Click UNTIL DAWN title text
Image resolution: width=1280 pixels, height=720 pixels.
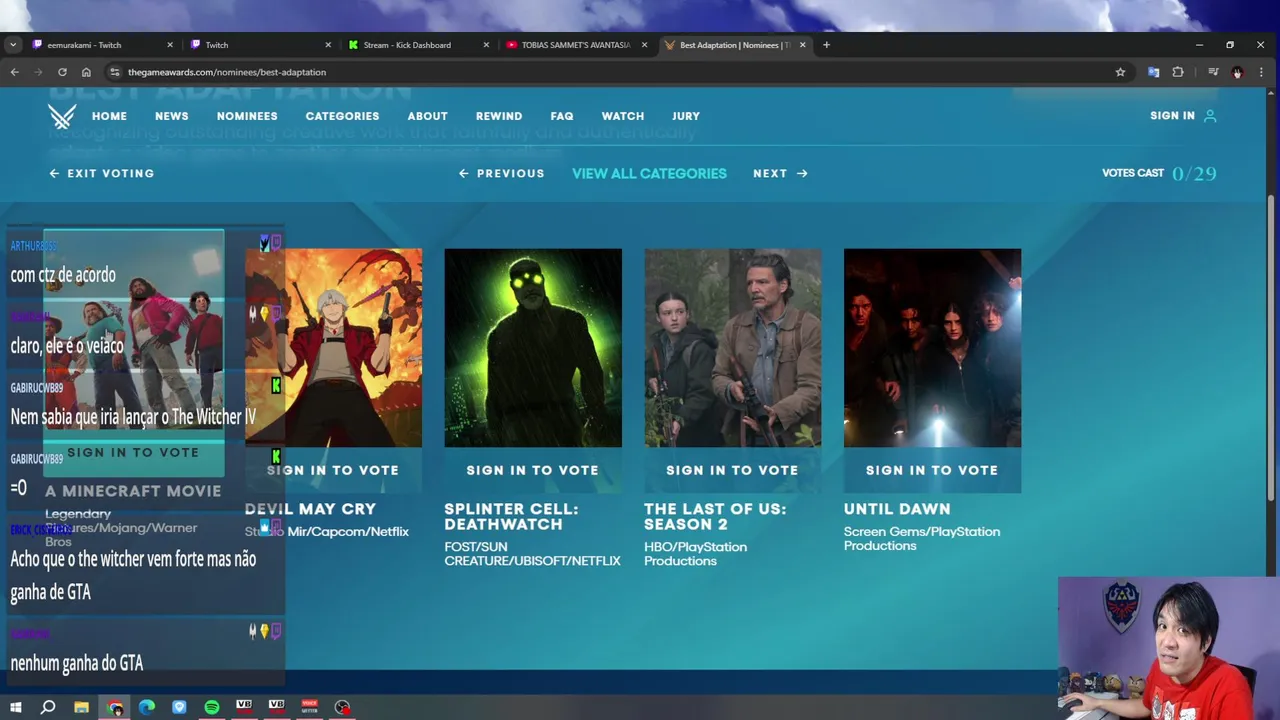(897, 509)
